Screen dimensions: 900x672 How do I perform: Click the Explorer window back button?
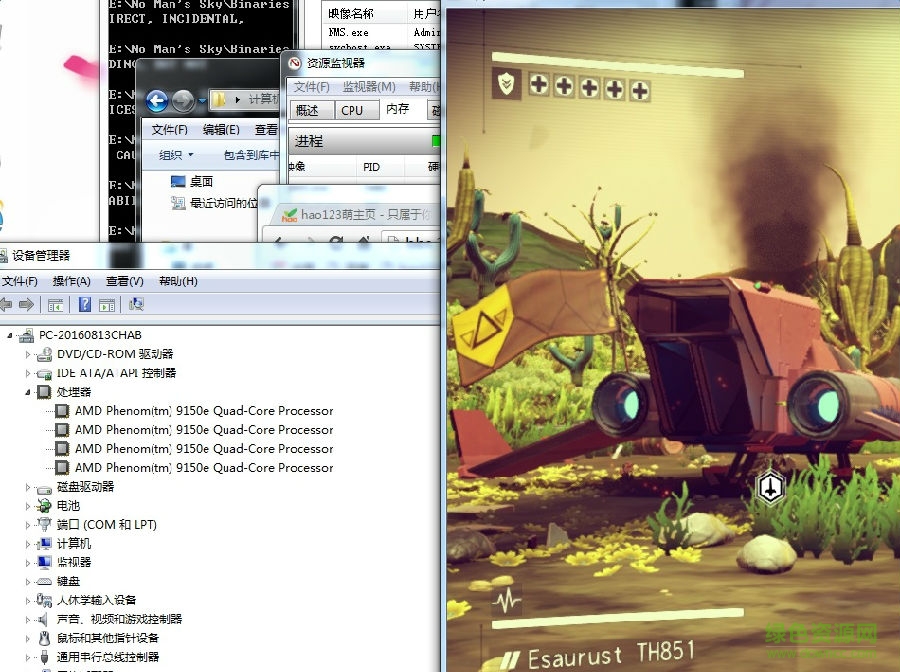pos(157,102)
